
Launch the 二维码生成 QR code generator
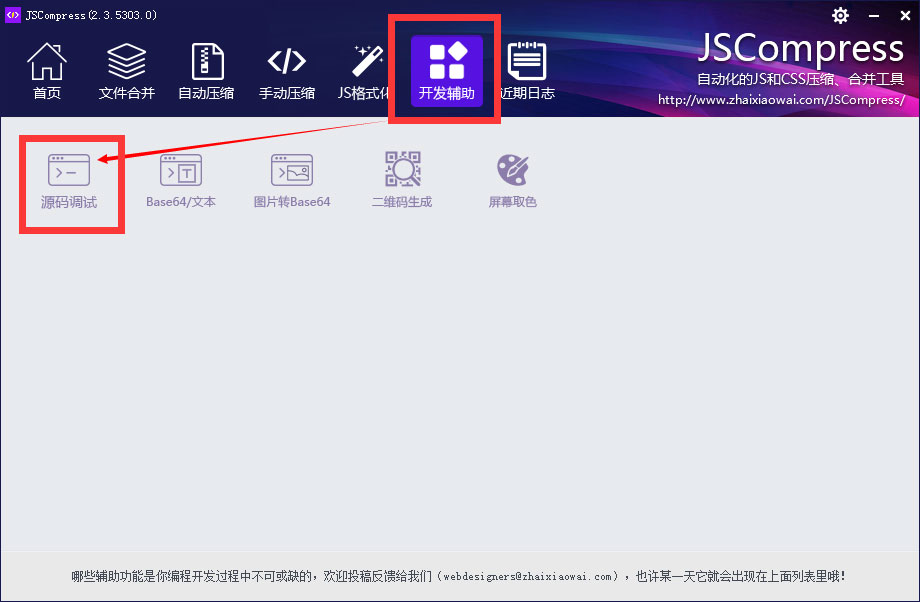402,181
